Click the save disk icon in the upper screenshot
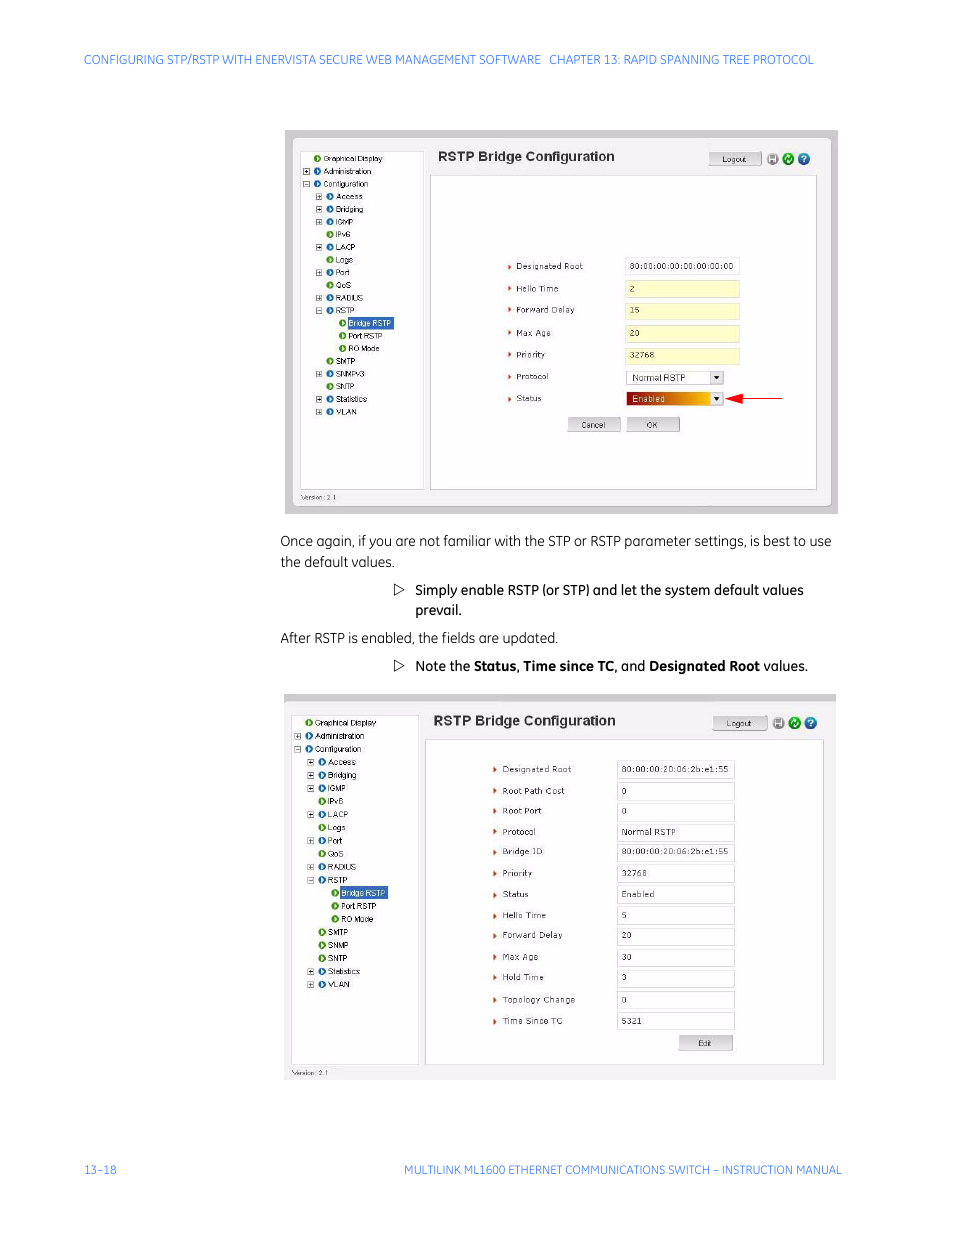 (x=773, y=159)
